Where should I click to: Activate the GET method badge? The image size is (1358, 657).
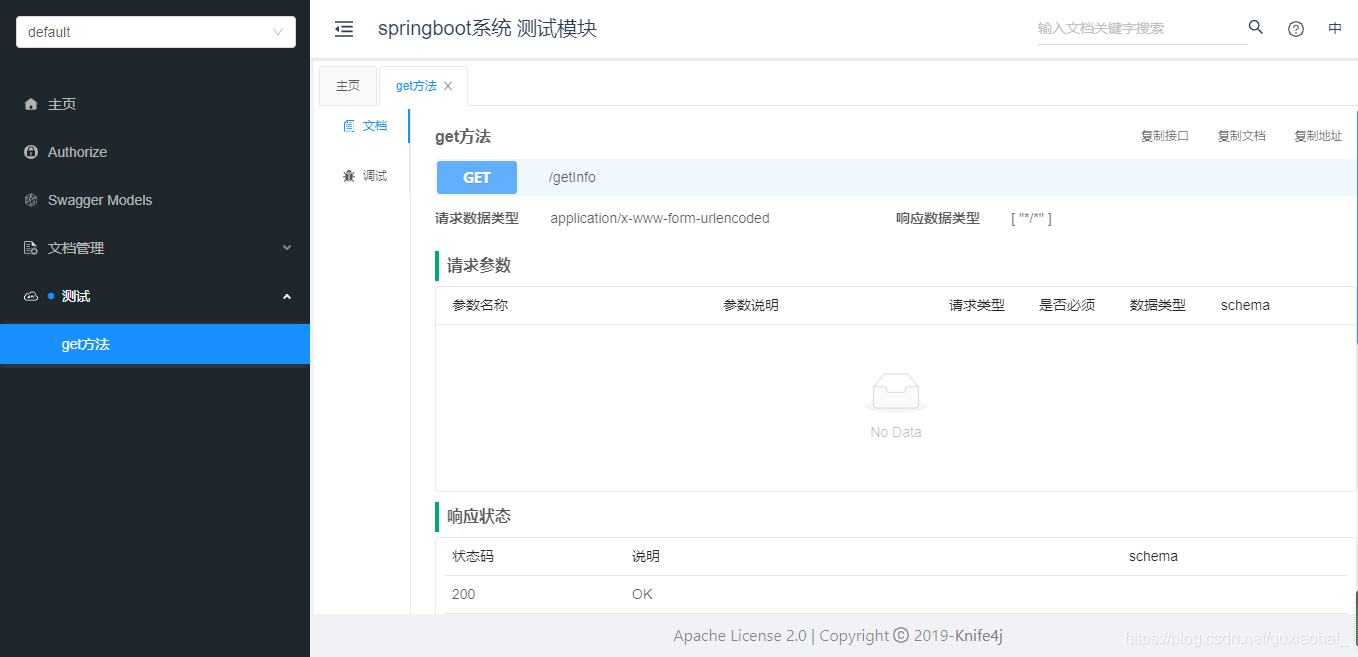476,177
